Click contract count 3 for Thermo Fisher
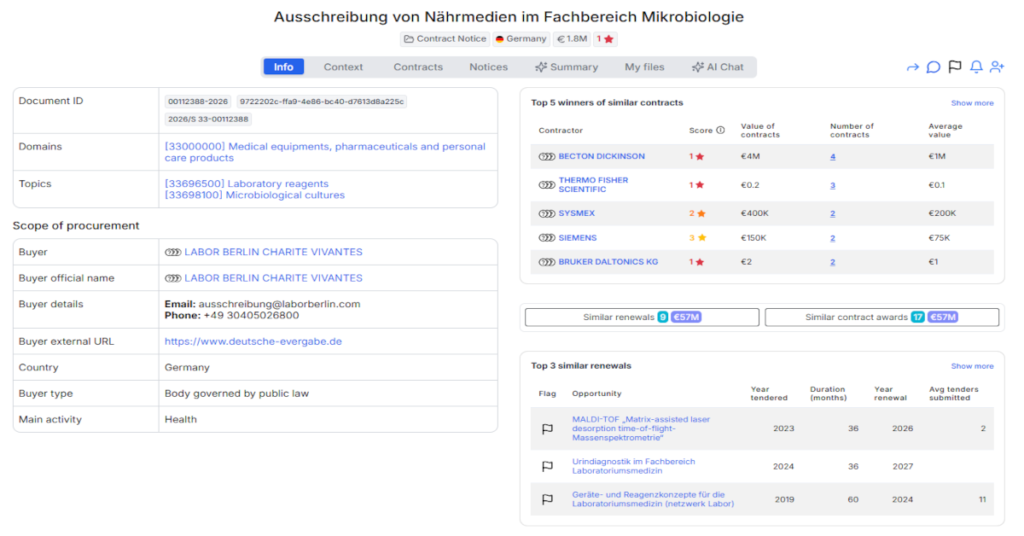 [833, 185]
